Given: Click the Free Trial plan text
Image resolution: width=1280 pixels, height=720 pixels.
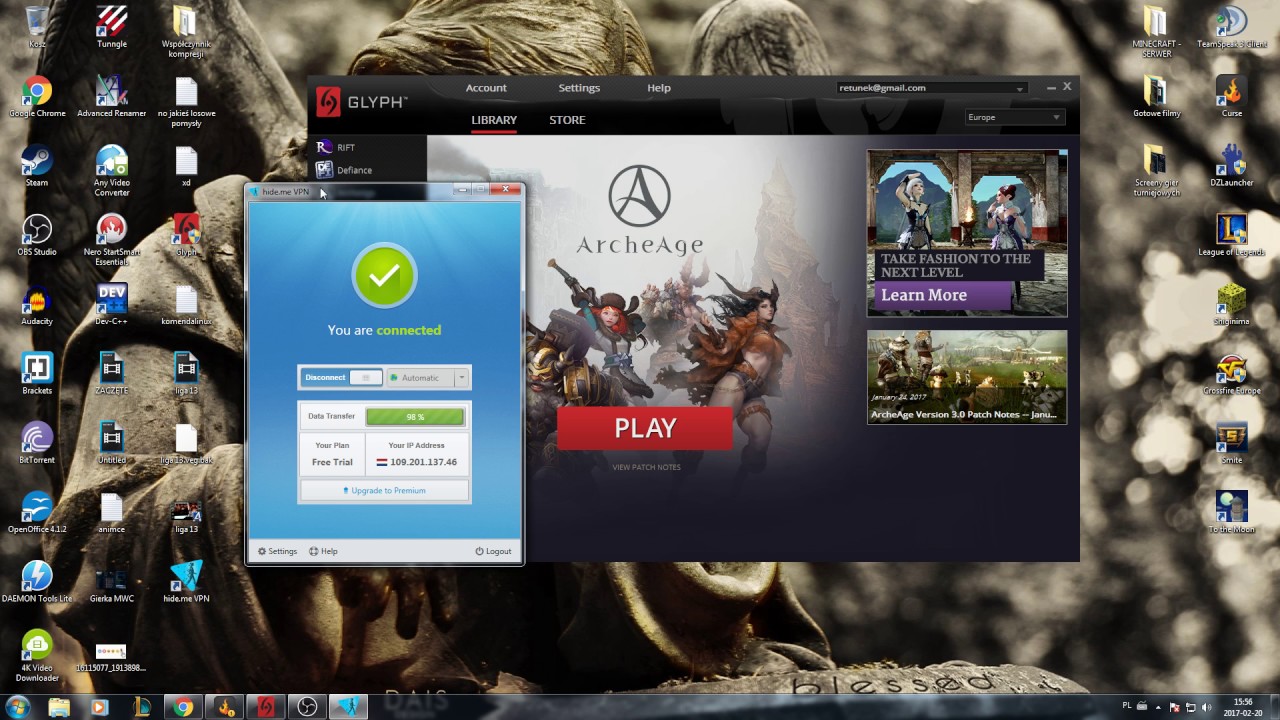Looking at the screenshot, I should coord(332,462).
